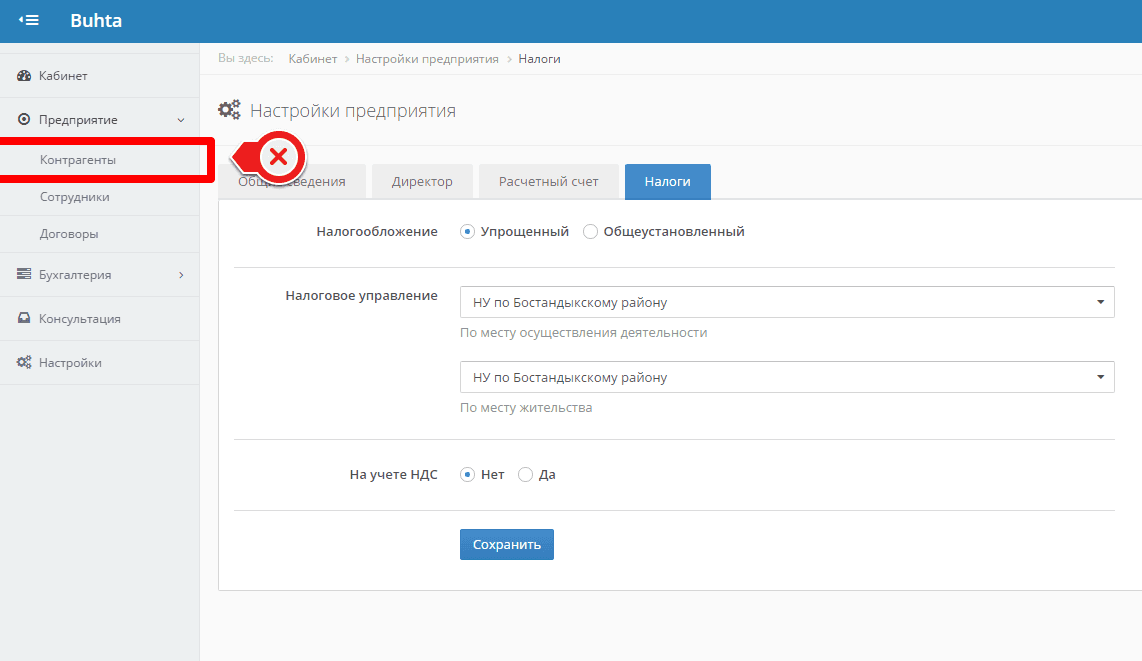Screen dimensions: 1142x661
Task: Switch to the Общие сведения tab
Action: (x=292, y=181)
